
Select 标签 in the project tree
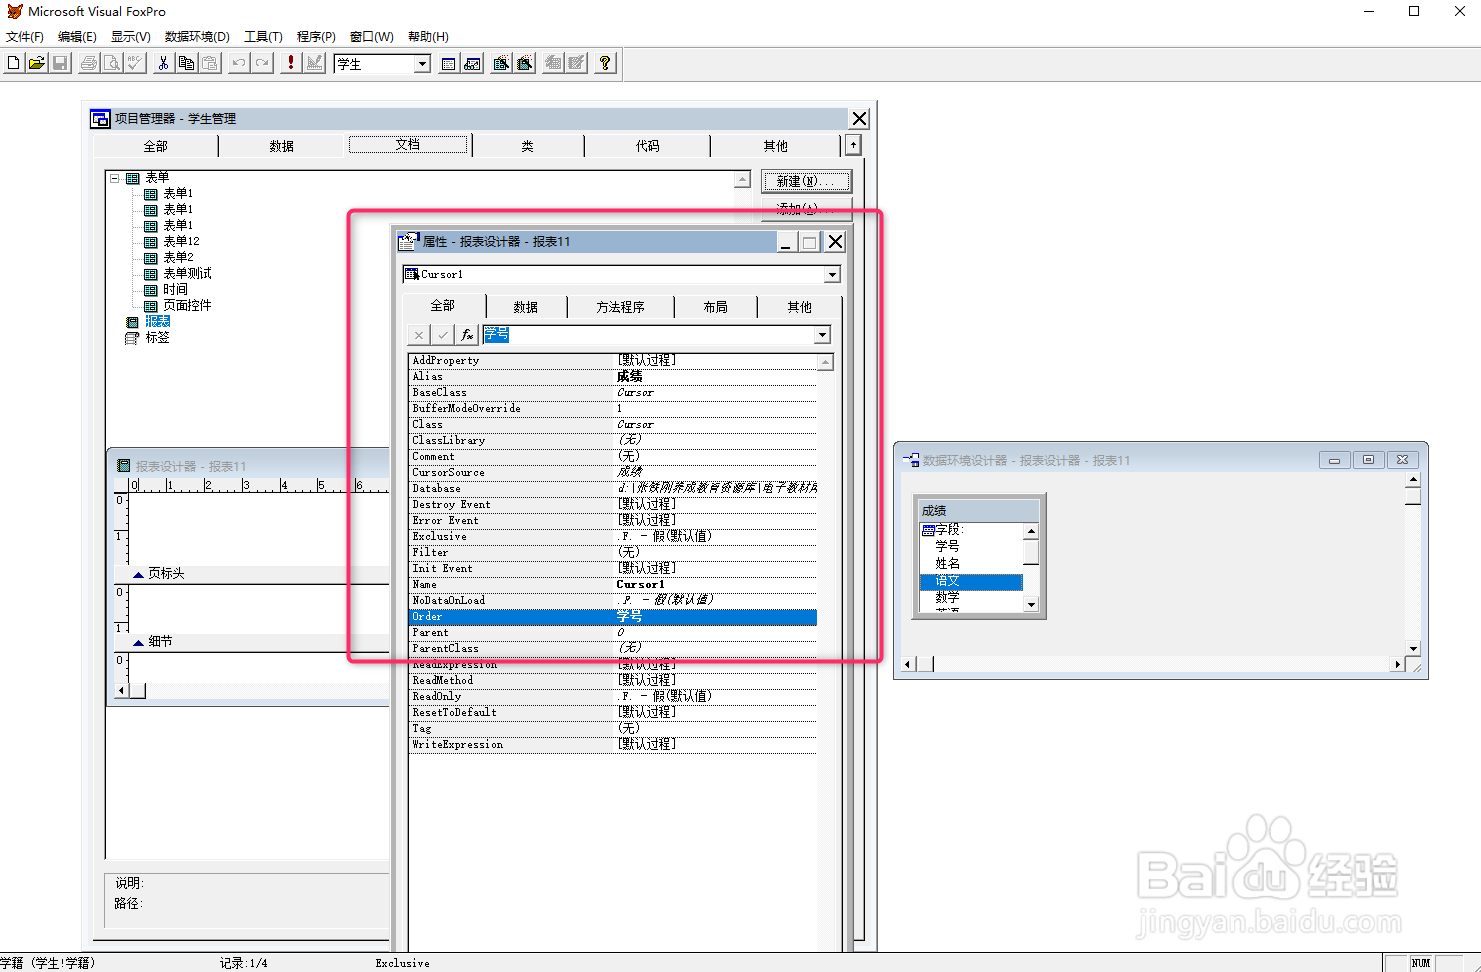click(x=158, y=337)
